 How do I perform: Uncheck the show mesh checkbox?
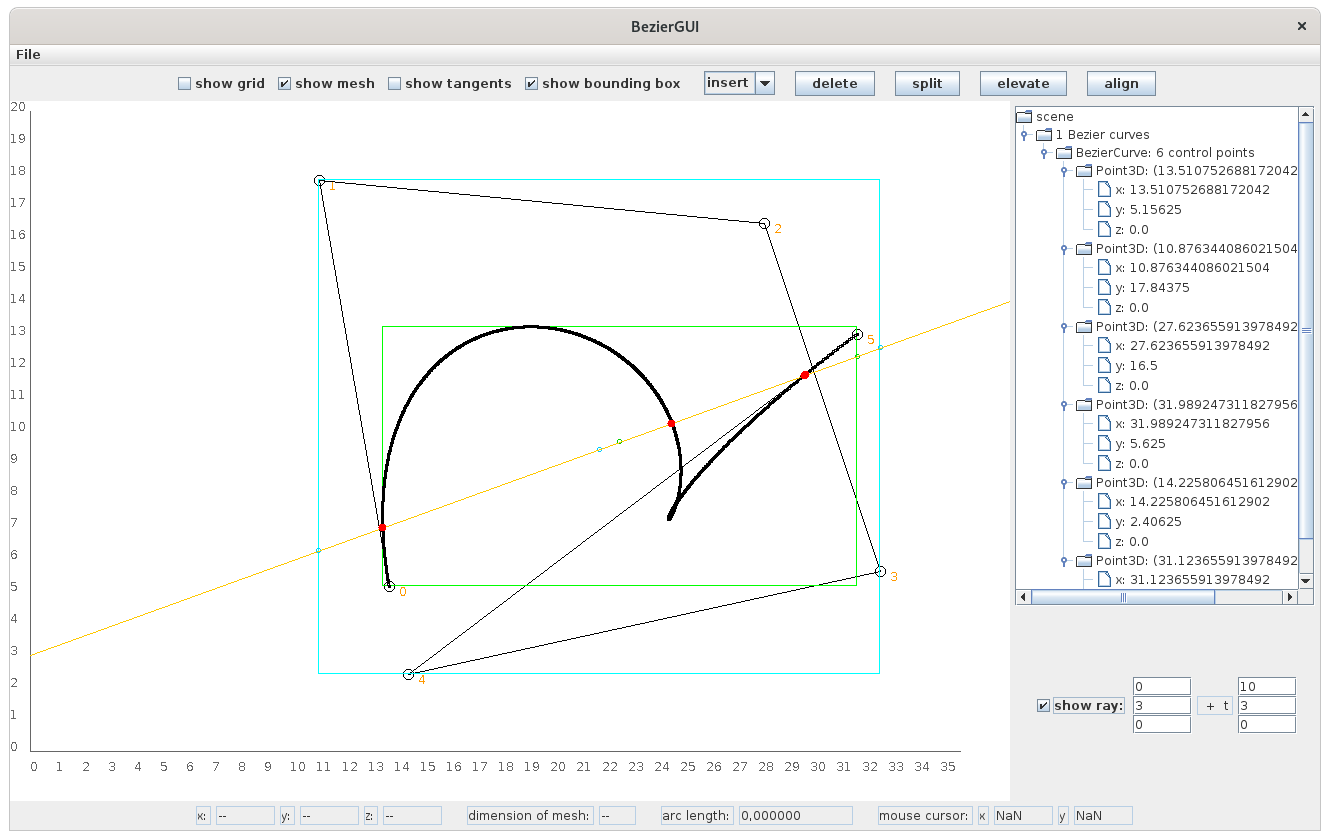click(x=284, y=84)
